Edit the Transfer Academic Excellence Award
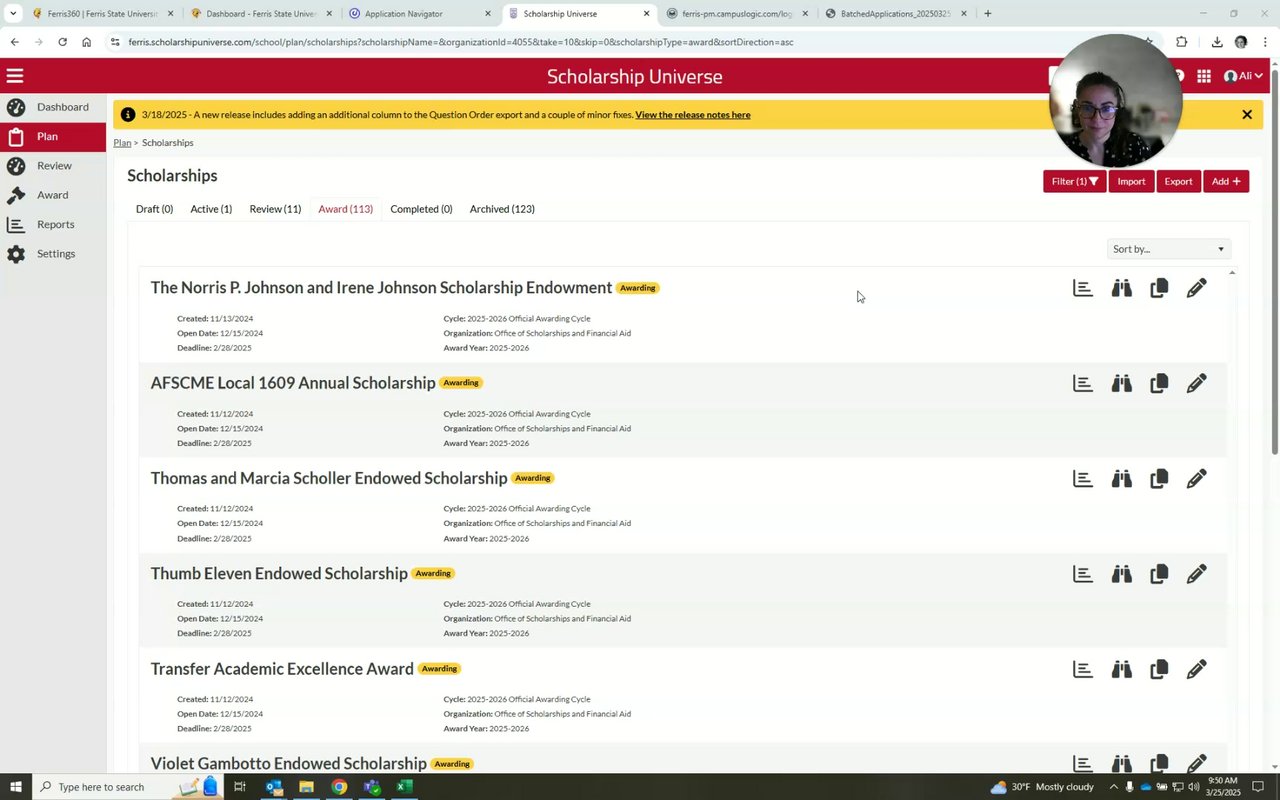 pyautogui.click(x=1196, y=669)
